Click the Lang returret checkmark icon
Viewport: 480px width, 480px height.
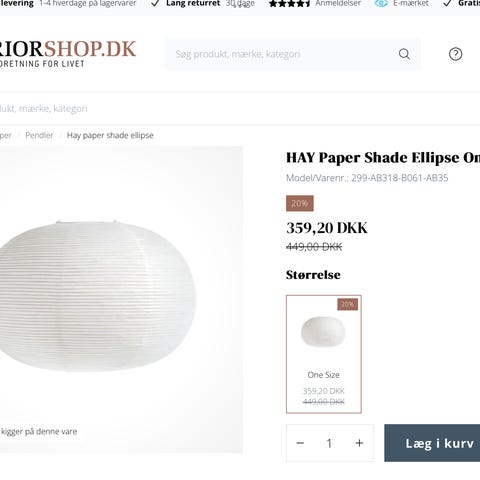155,4
